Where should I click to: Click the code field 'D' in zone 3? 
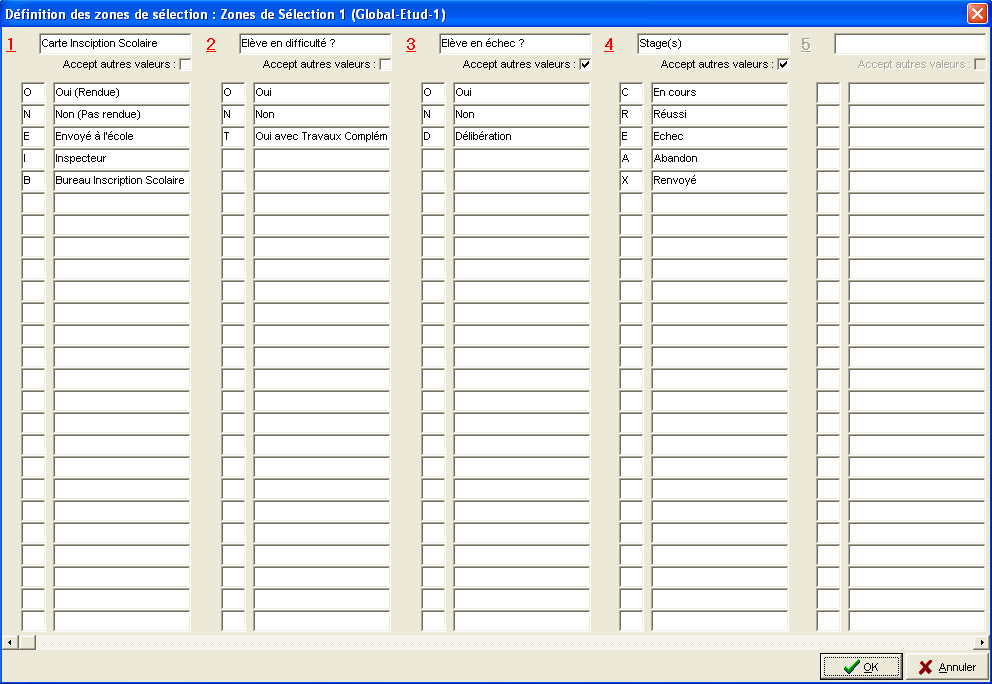pos(433,137)
